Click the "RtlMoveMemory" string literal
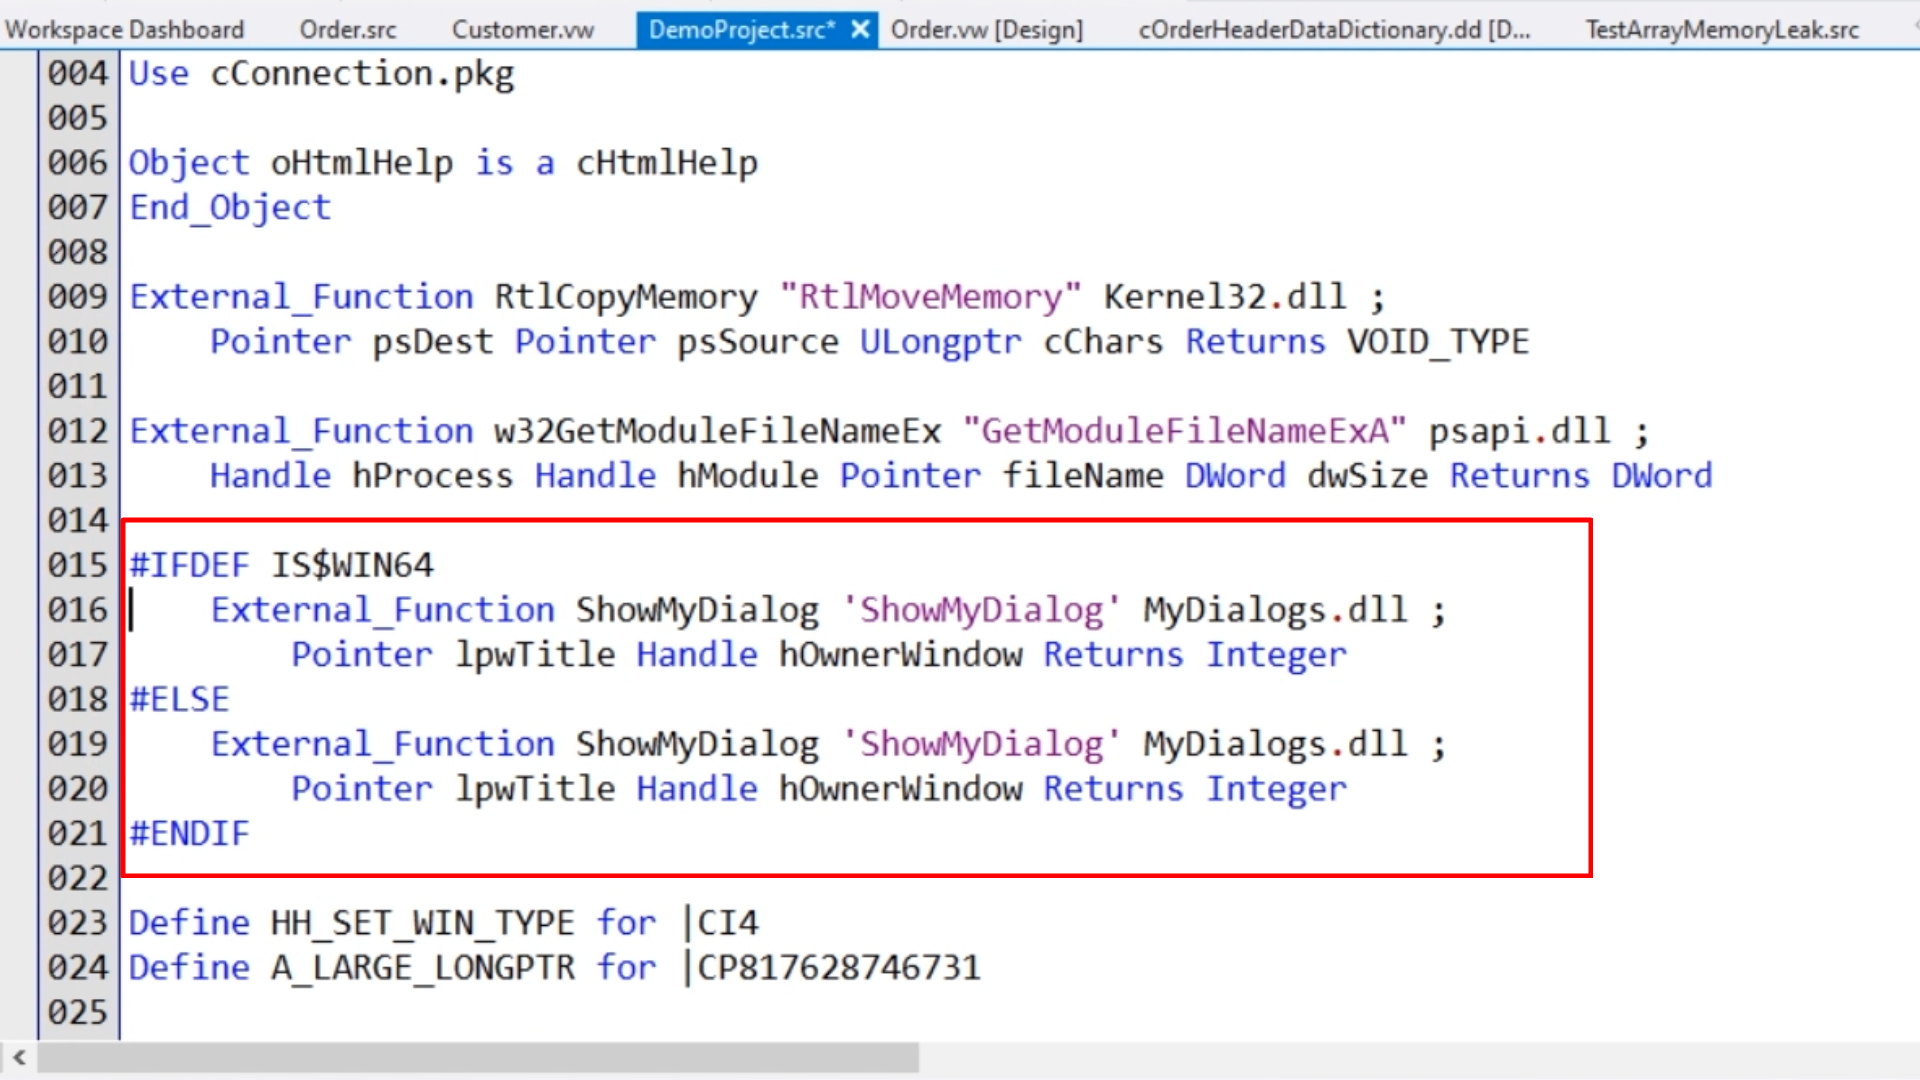 pyautogui.click(x=930, y=297)
